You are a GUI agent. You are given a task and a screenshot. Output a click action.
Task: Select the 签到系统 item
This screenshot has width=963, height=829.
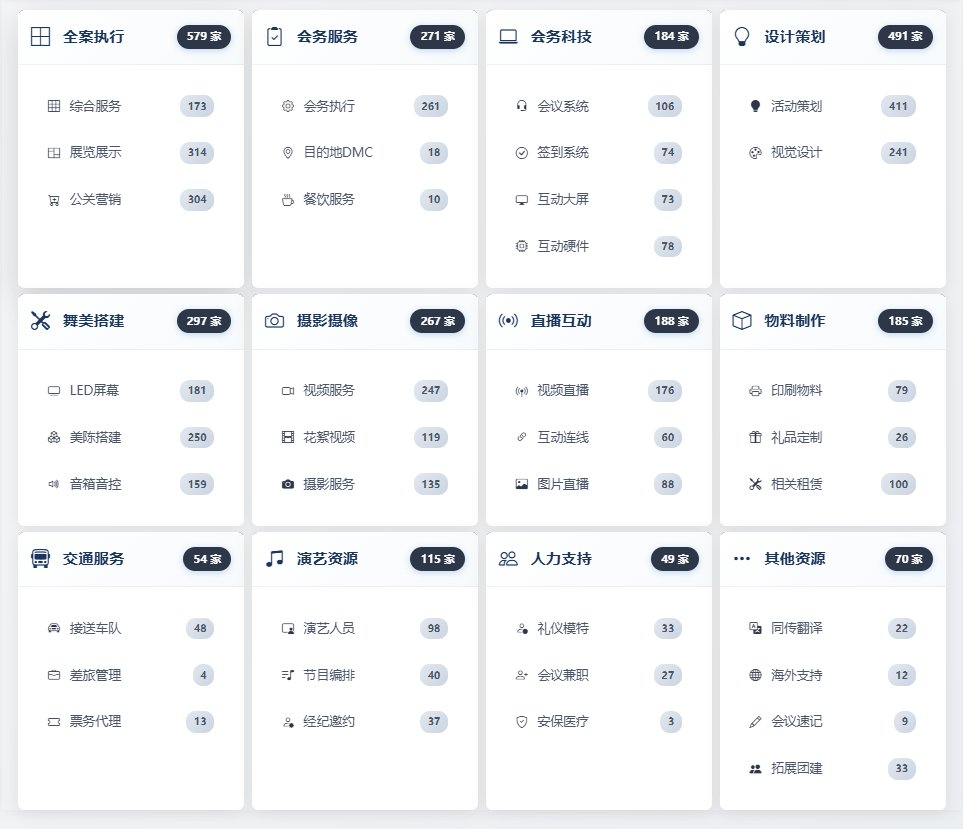tap(563, 153)
